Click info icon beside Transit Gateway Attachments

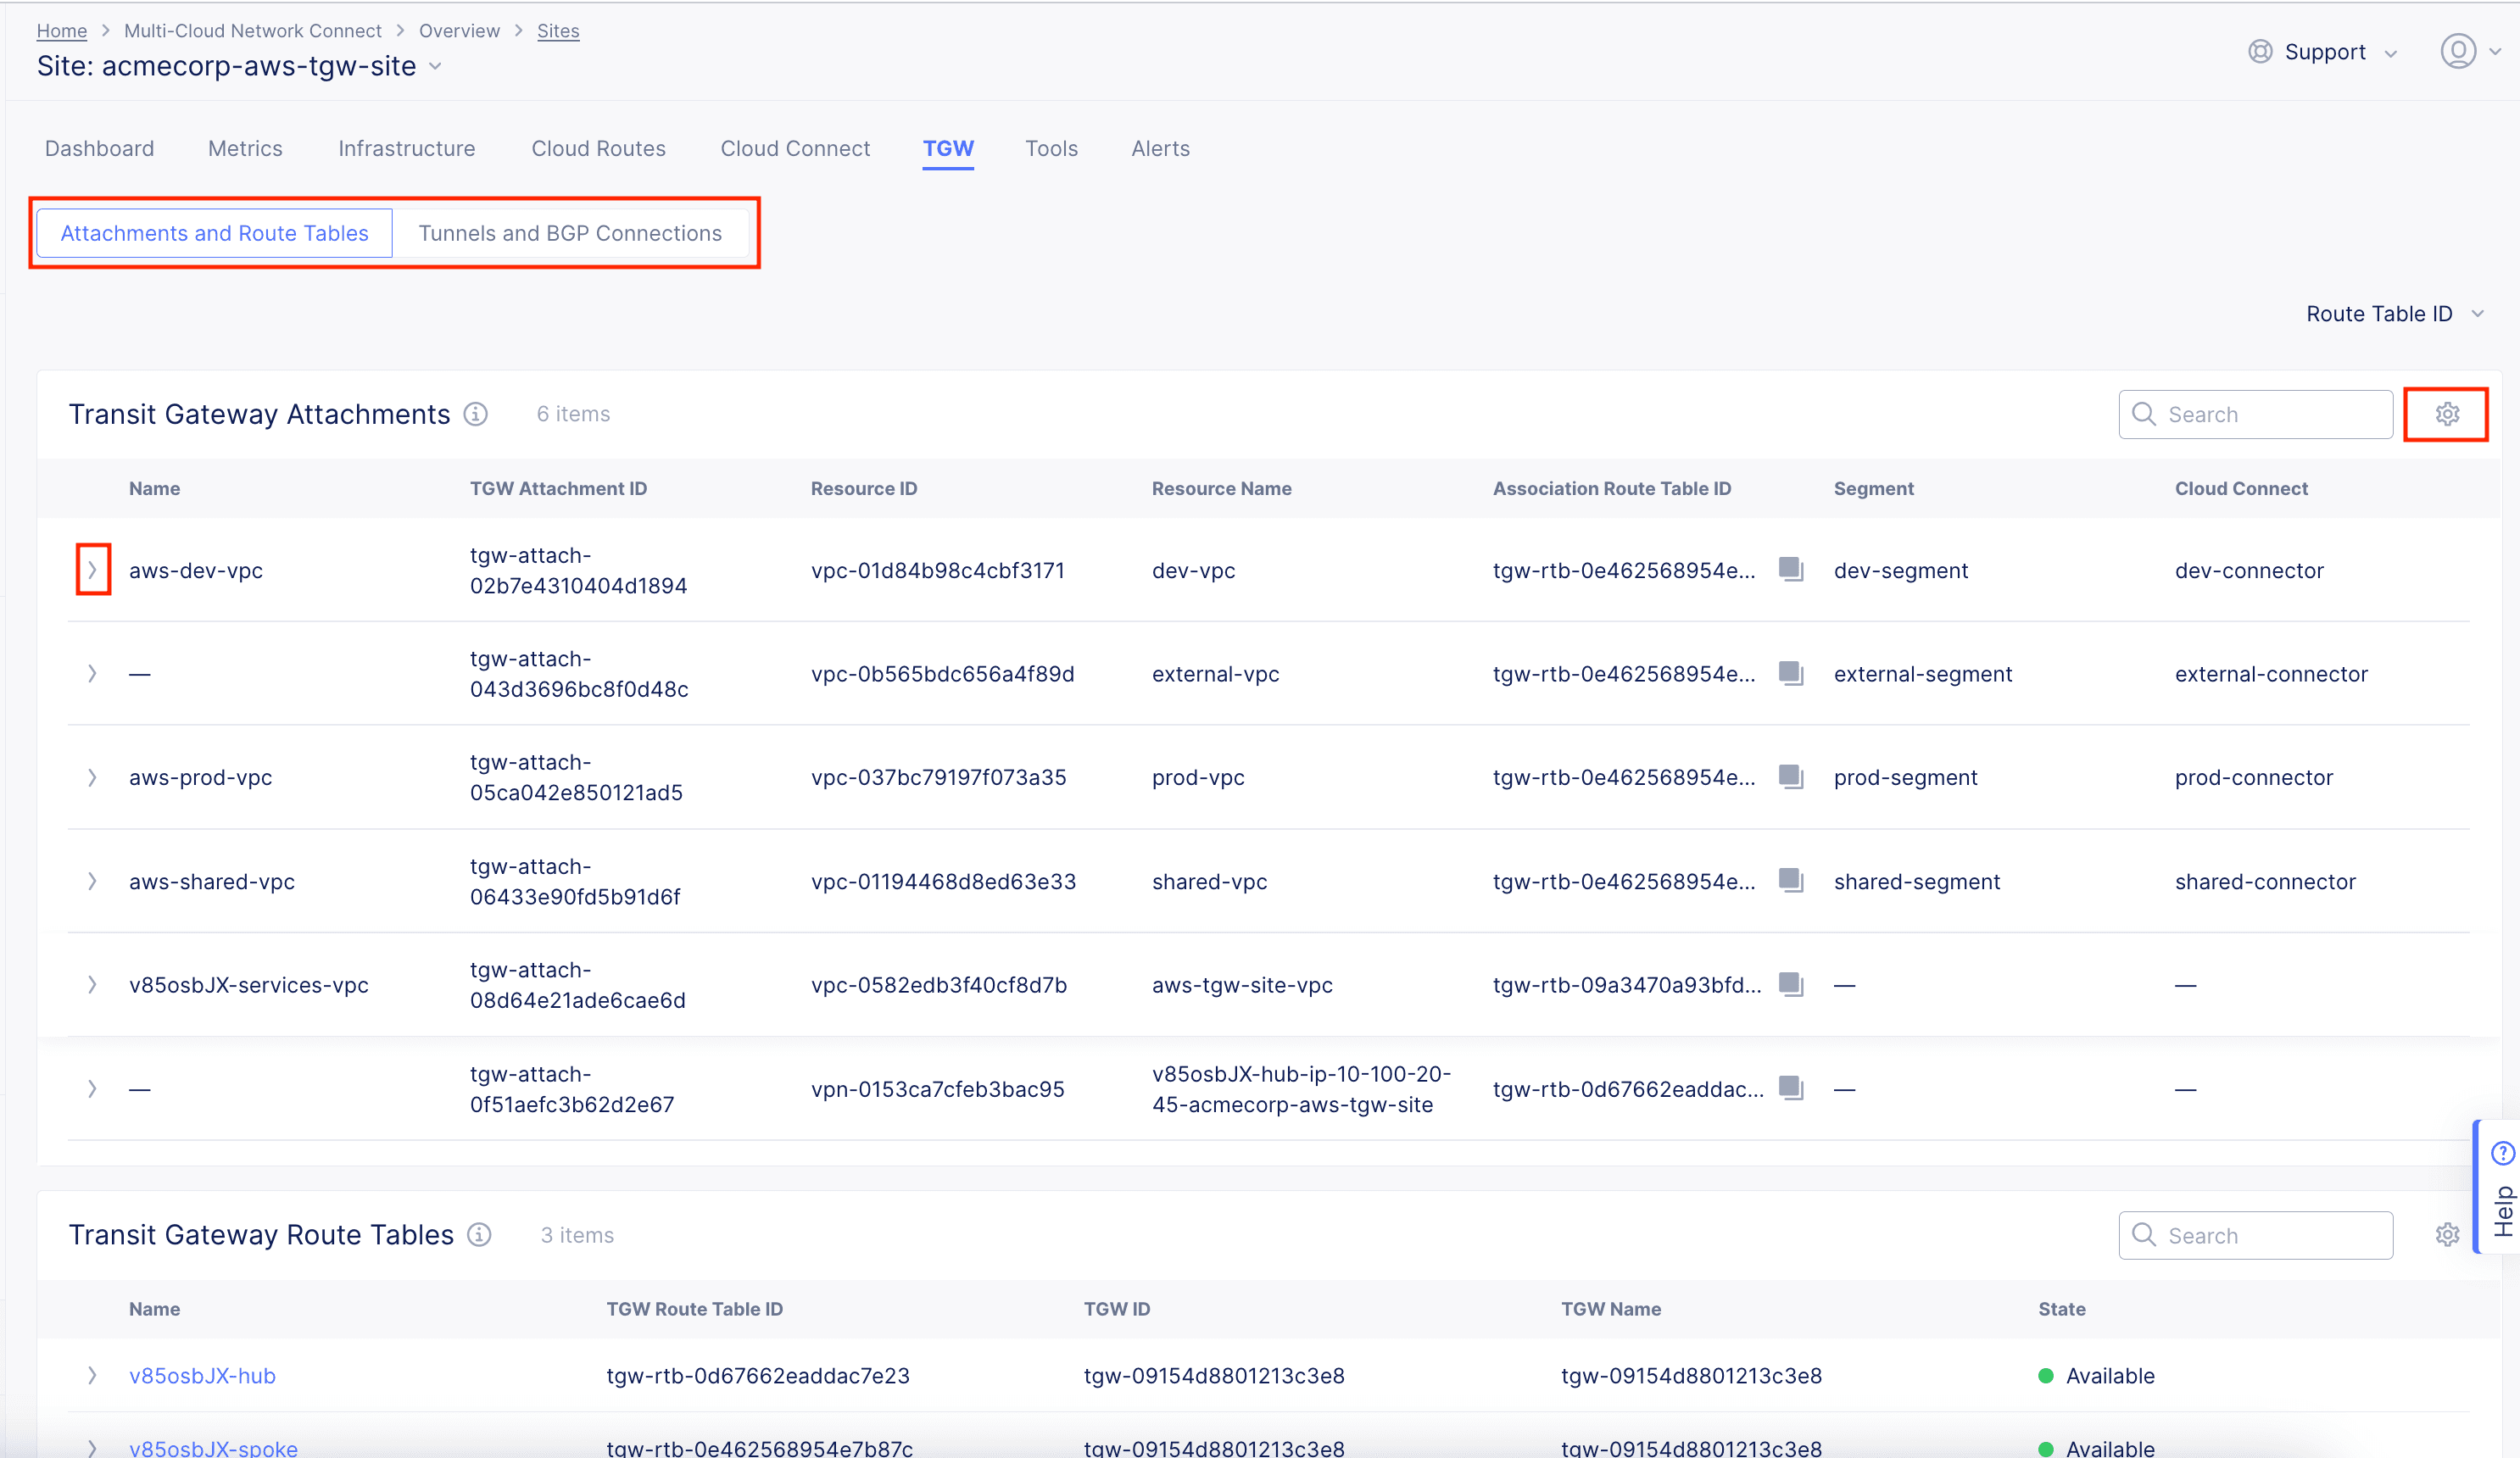tap(476, 414)
